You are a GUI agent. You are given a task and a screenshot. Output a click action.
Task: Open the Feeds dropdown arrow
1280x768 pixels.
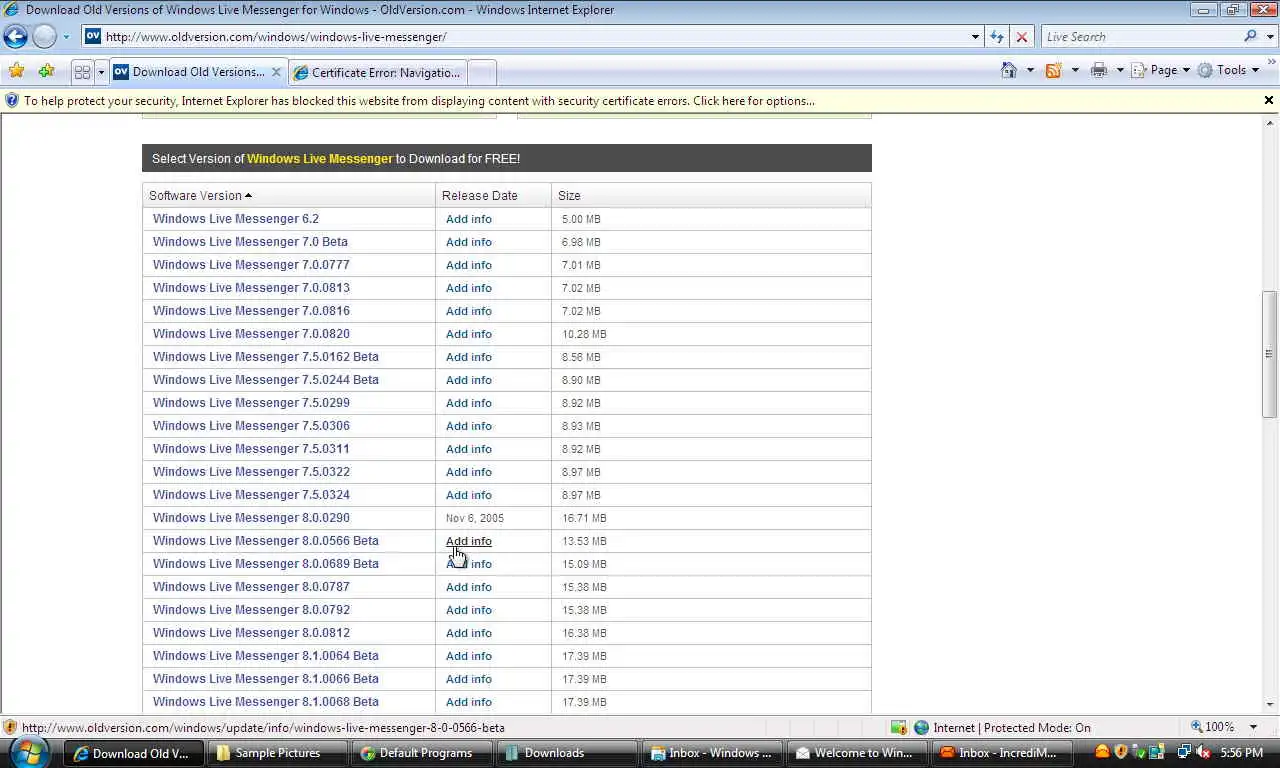point(1075,70)
